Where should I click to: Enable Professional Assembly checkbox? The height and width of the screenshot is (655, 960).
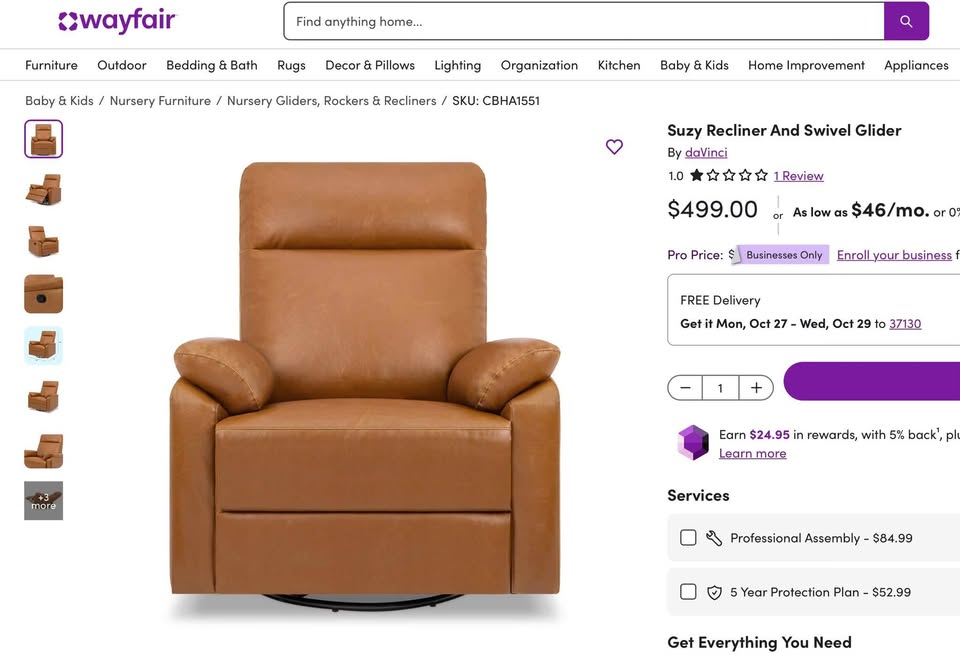click(688, 538)
